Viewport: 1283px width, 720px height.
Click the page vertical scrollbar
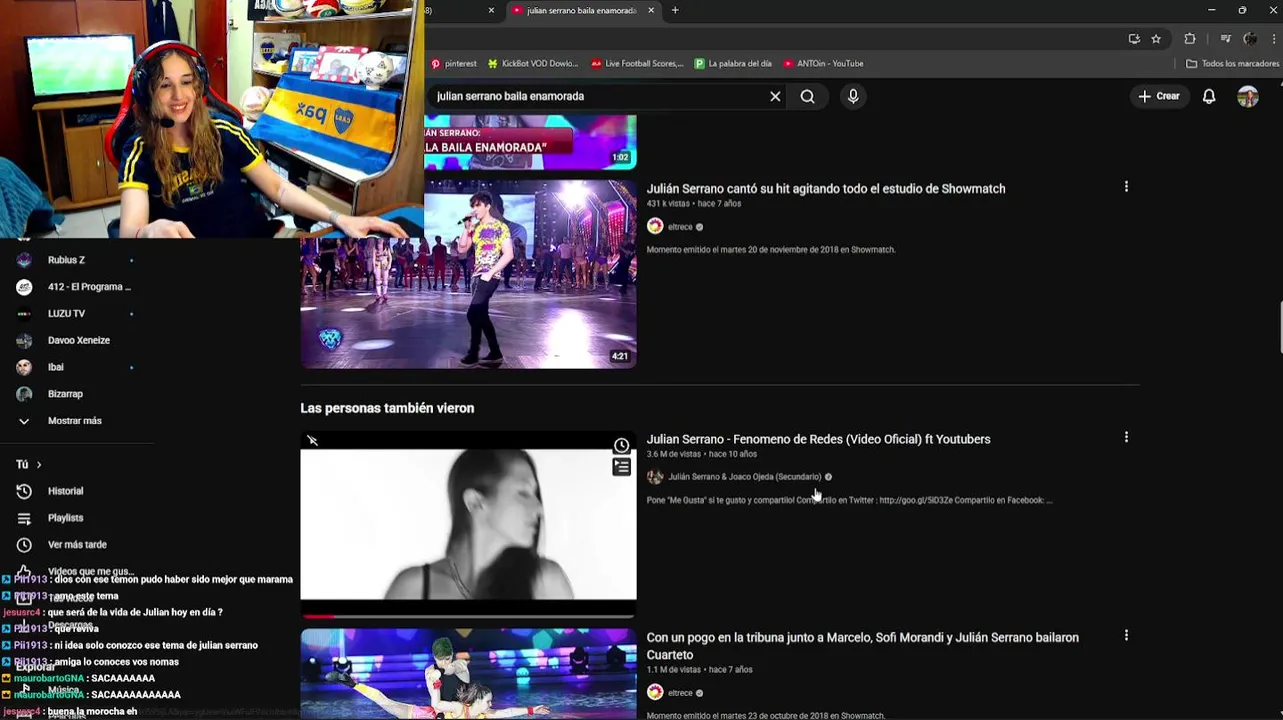click(x=1281, y=328)
